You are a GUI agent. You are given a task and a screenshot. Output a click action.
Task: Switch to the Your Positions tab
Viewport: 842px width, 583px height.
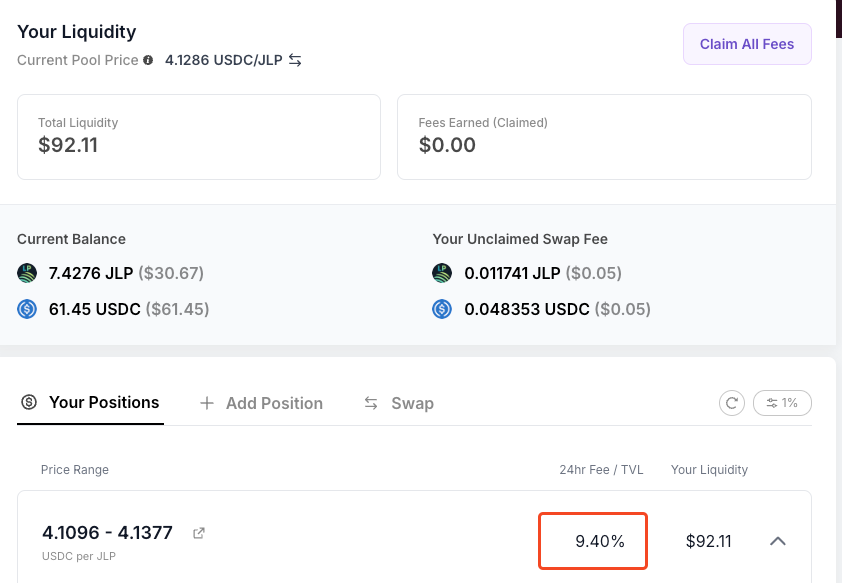point(90,403)
